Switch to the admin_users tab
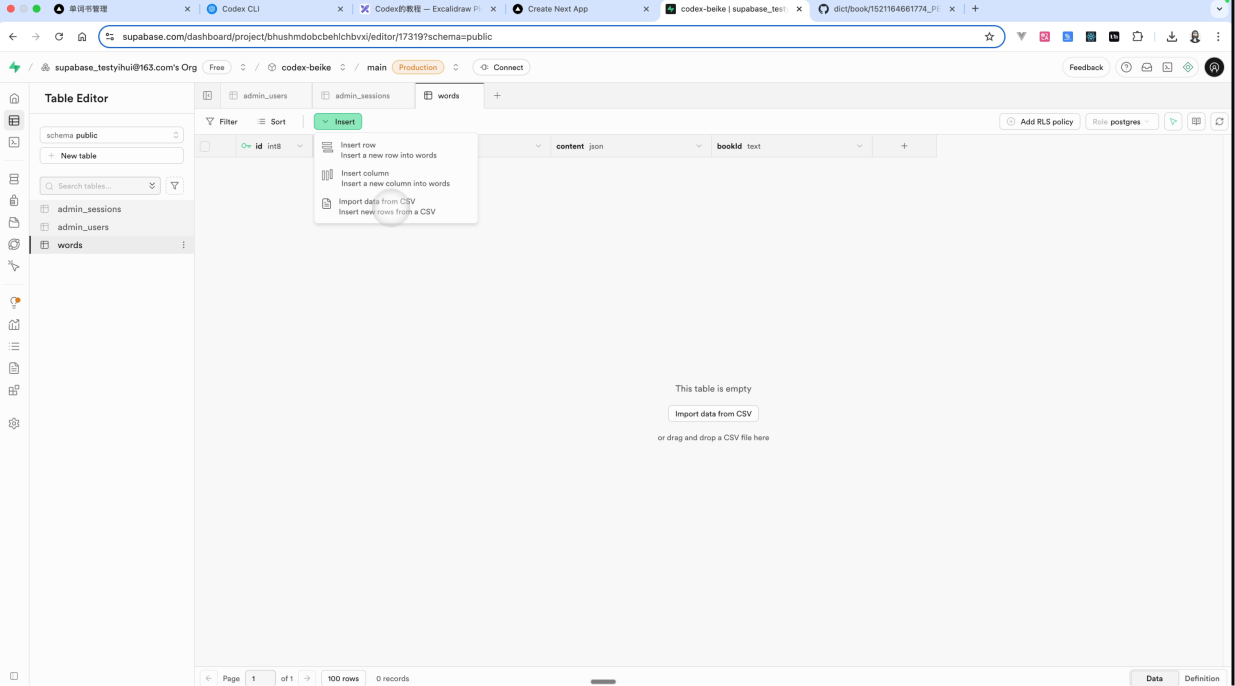 [264, 96]
